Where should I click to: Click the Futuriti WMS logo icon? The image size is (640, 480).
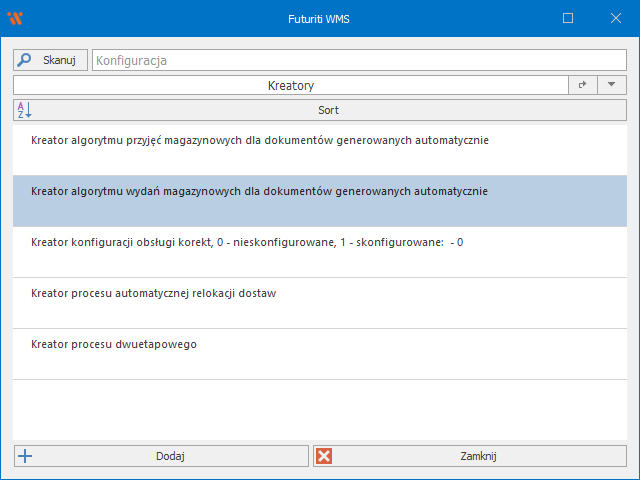15,18
